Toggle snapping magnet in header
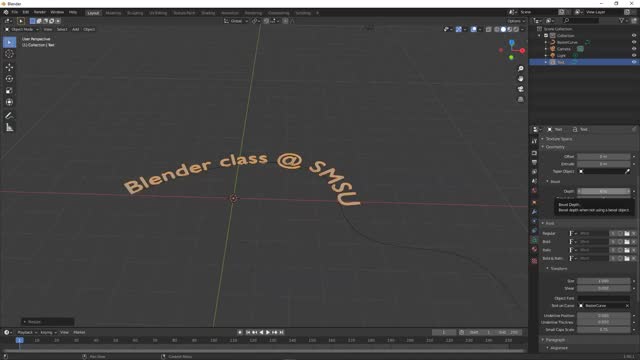 (266, 21)
